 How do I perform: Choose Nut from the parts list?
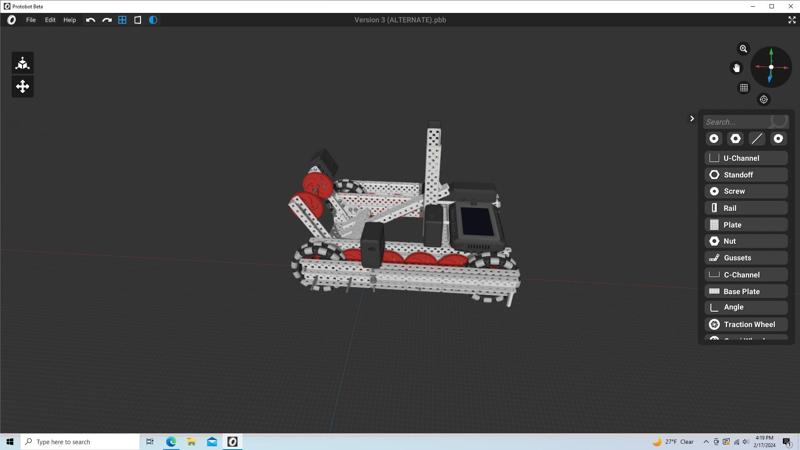(x=746, y=241)
